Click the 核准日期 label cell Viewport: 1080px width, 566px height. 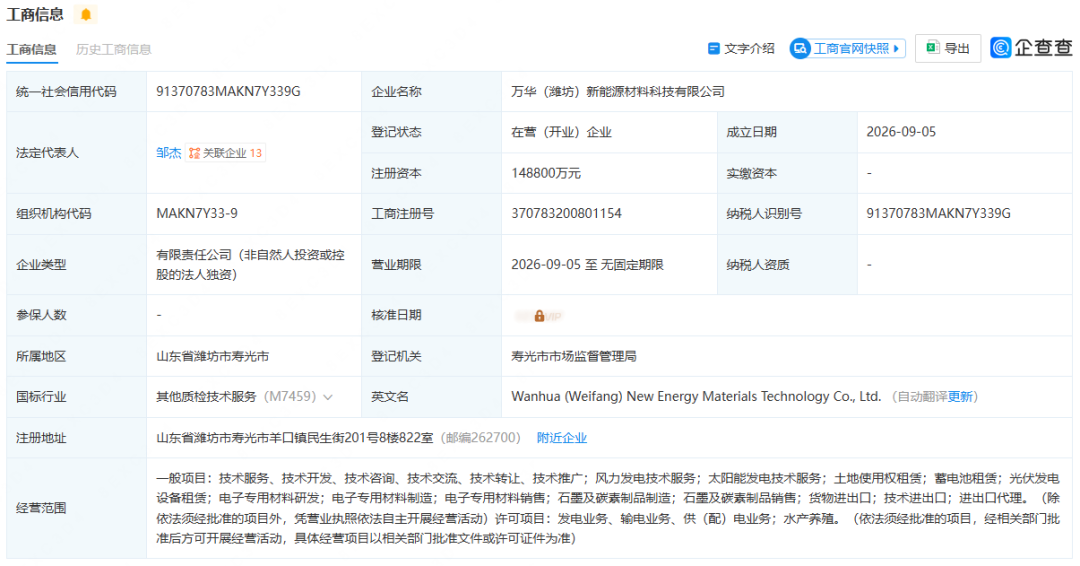431,315
